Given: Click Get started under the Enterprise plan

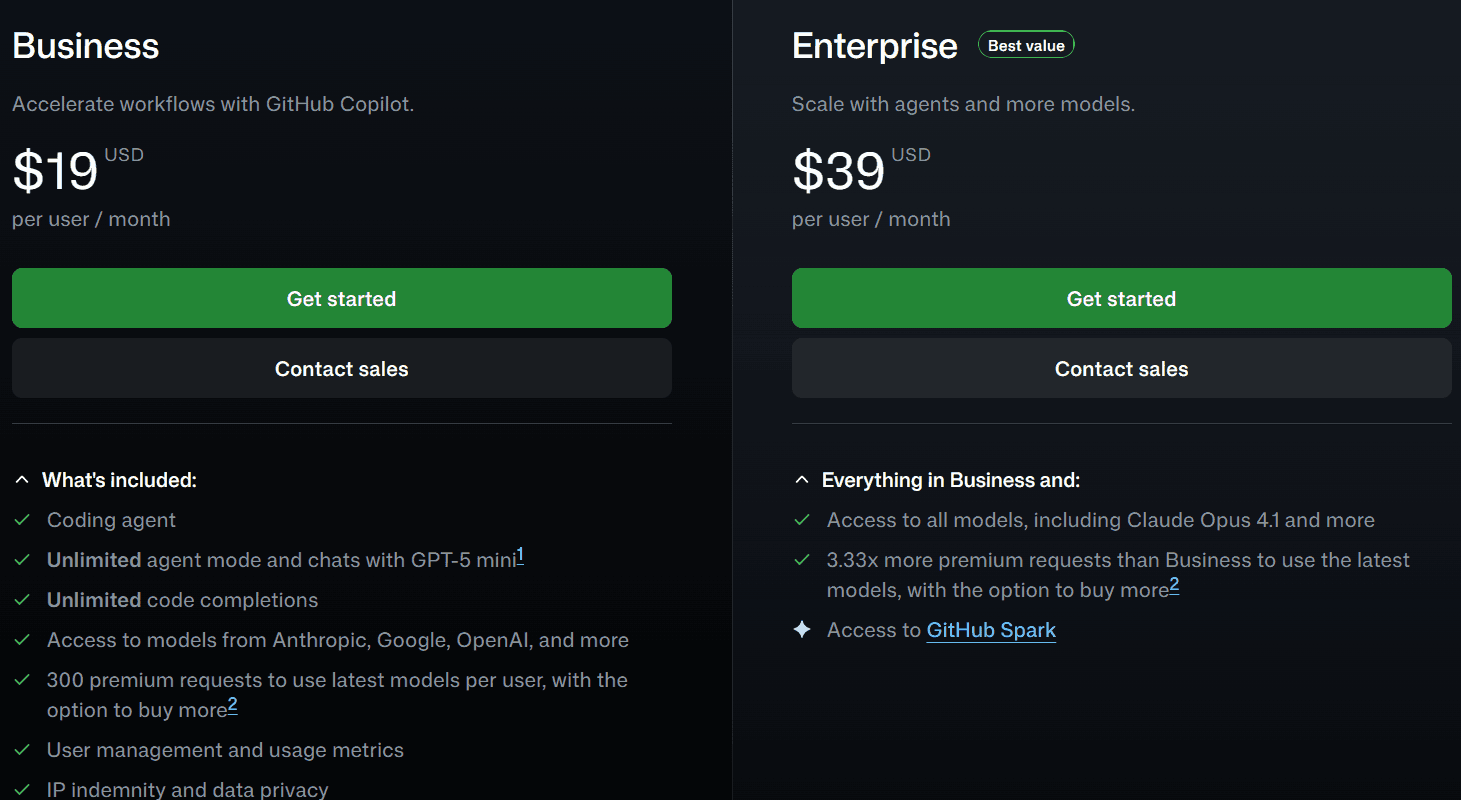Looking at the screenshot, I should (1121, 298).
